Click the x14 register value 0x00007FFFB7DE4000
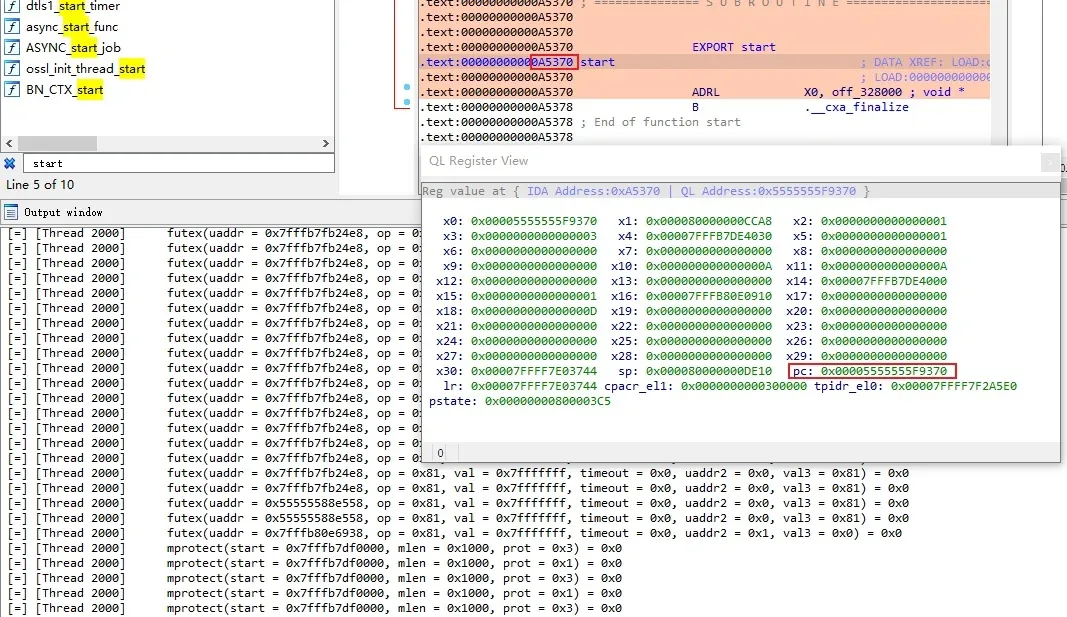Viewport: 1067px width, 617px height. pyautogui.click(x=883, y=281)
